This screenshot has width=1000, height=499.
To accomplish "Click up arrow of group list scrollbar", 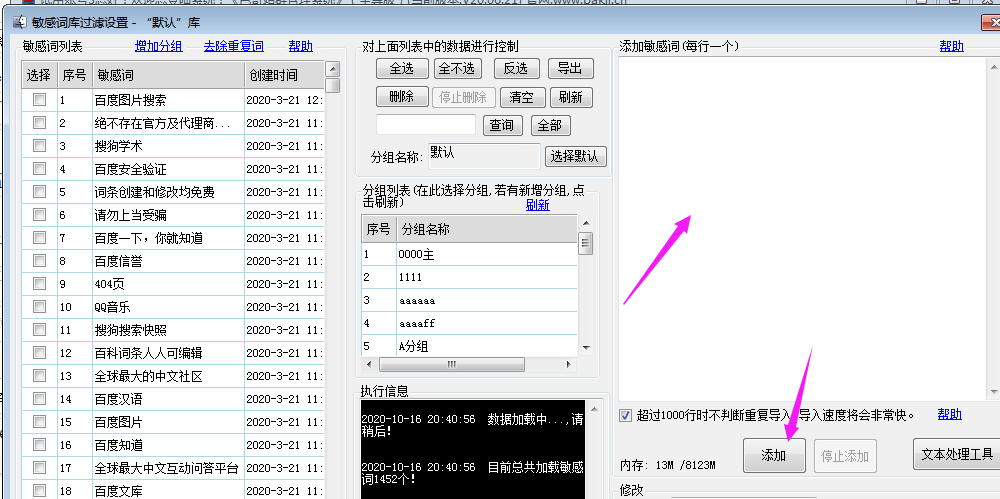I will [x=585, y=223].
